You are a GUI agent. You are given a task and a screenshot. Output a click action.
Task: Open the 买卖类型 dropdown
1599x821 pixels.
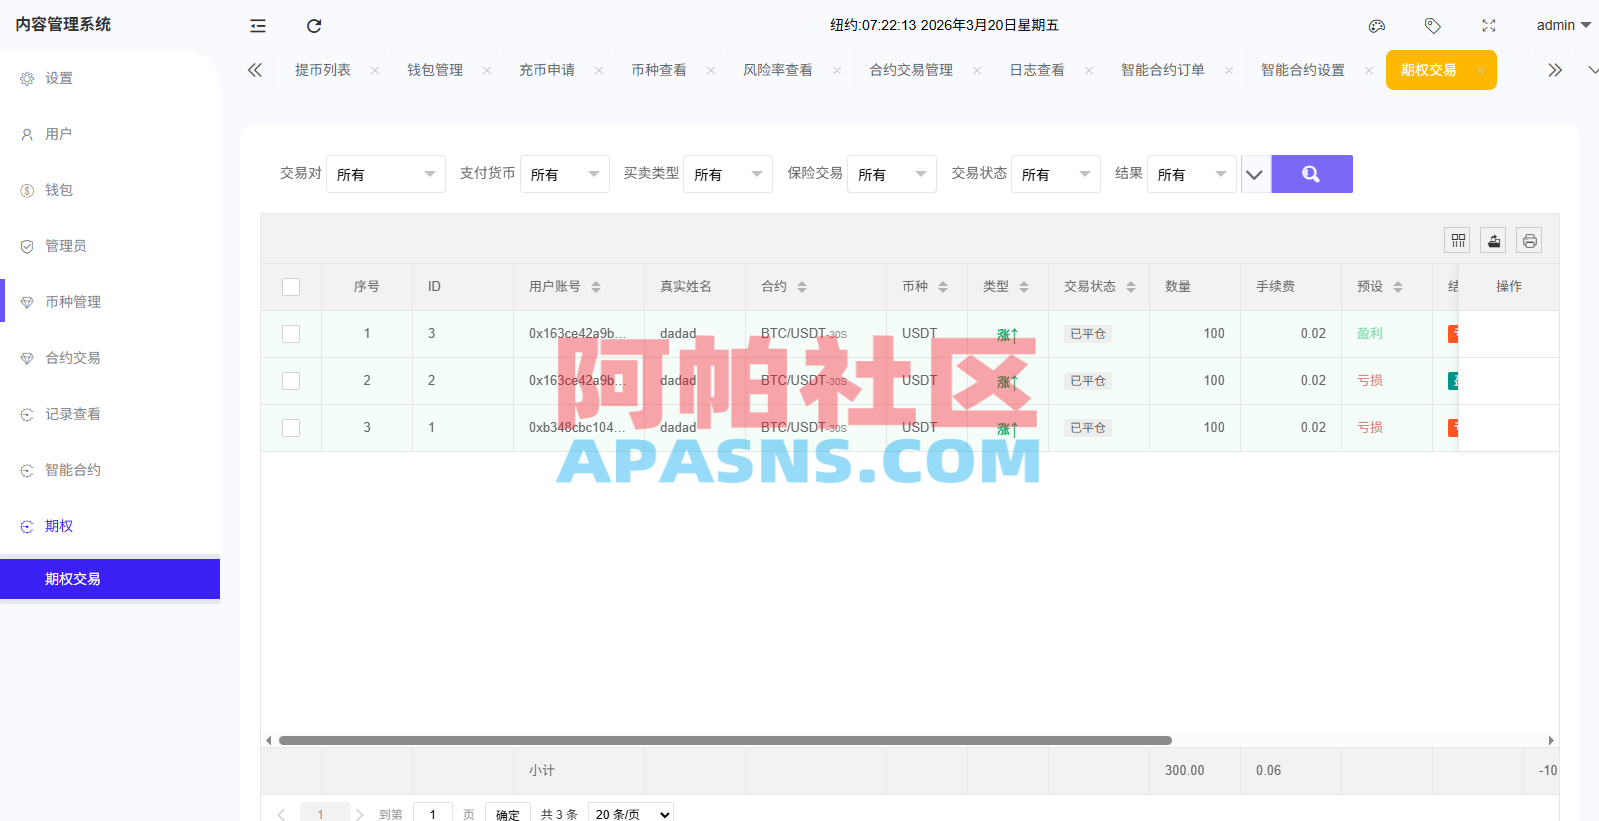tap(728, 174)
